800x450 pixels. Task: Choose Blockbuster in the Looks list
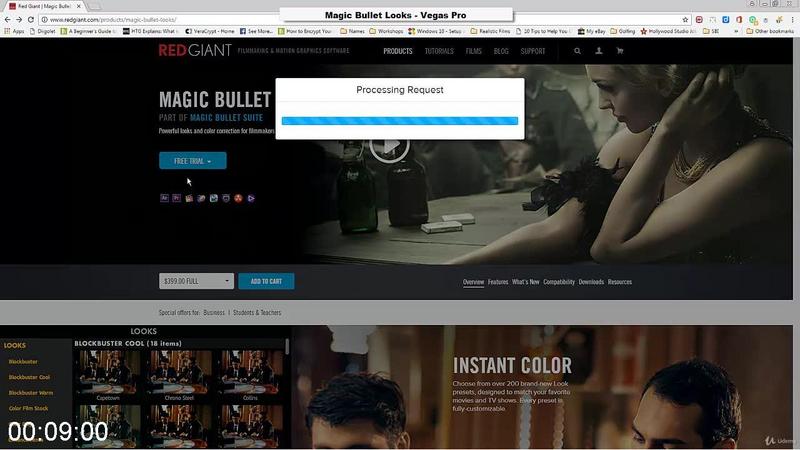tap(23, 361)
